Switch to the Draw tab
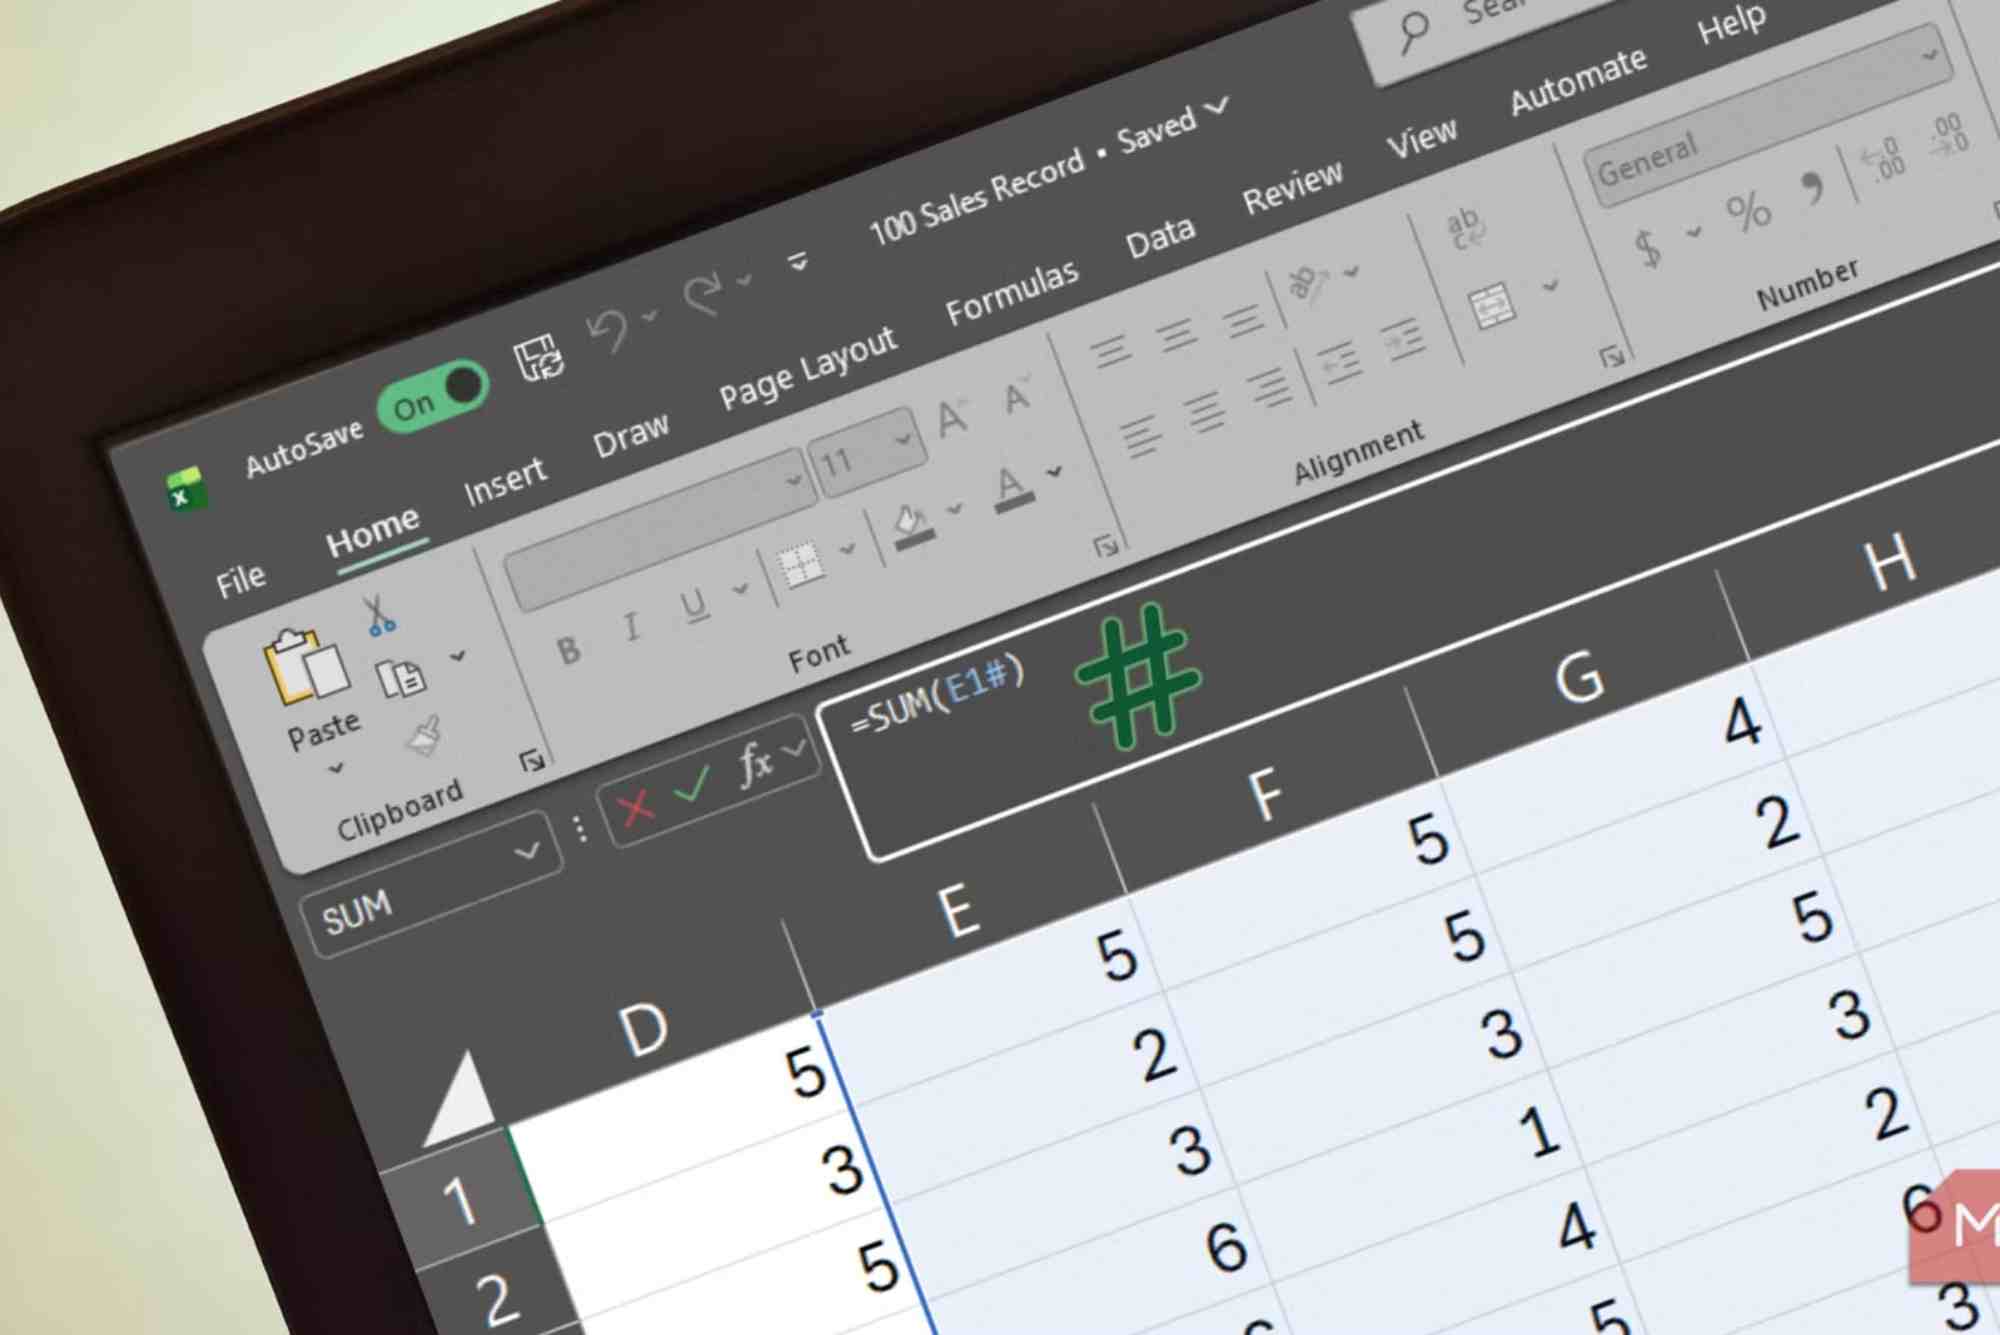 pos(630,436)
